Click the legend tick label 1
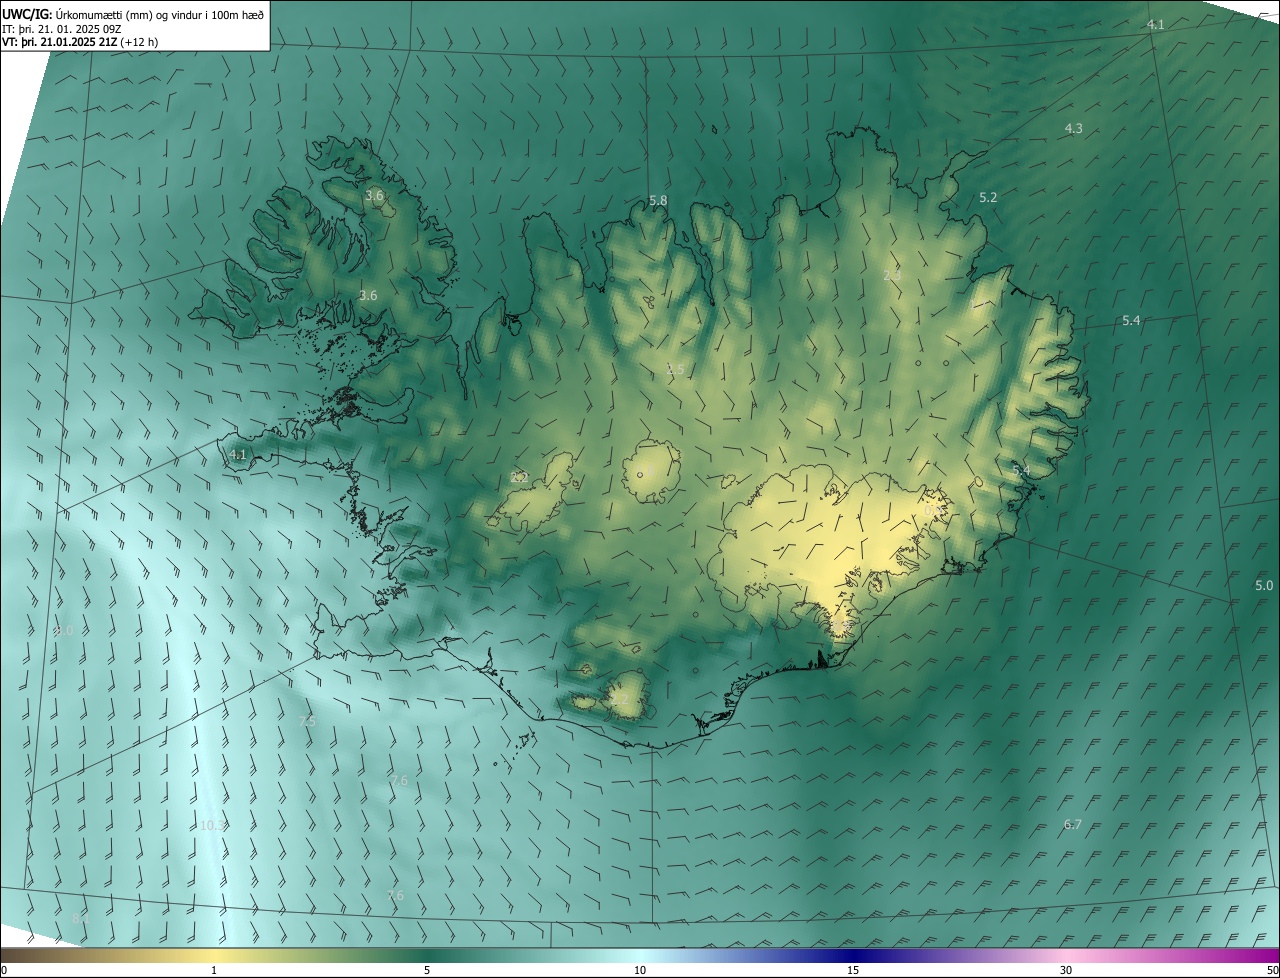Viewport: 1280px width, 978px height. [x=214, y=970]
